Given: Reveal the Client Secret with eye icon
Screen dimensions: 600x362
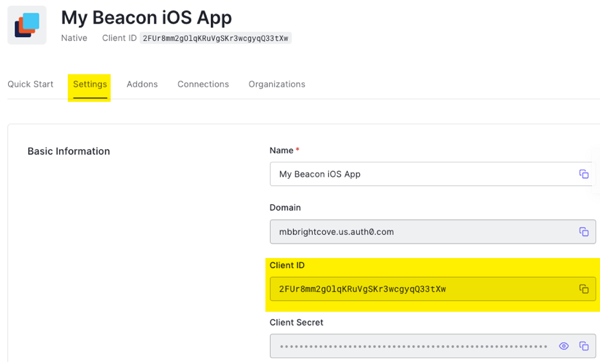Looking at the screenshot, I should [x=564, y=346].
